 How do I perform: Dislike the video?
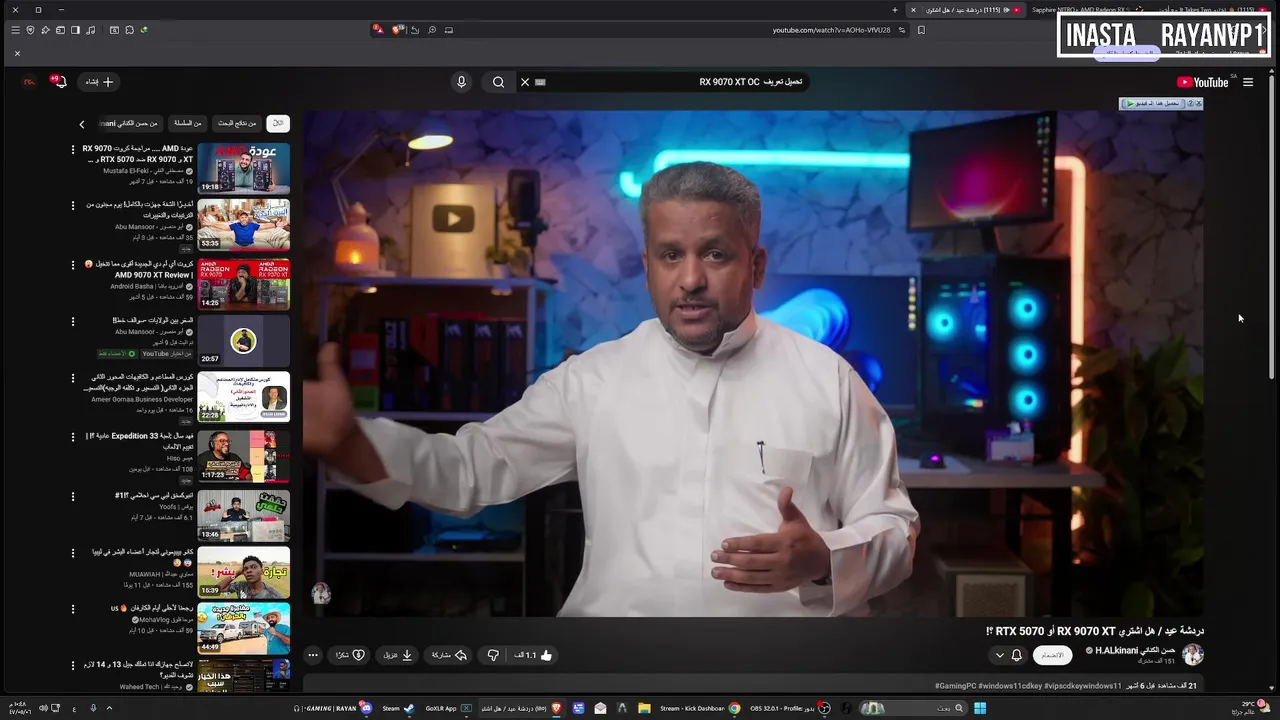[493, 655]
